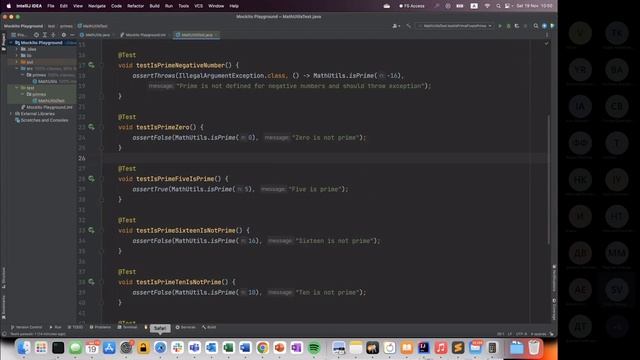Click the green Run button in toolbar

[500, 26]
